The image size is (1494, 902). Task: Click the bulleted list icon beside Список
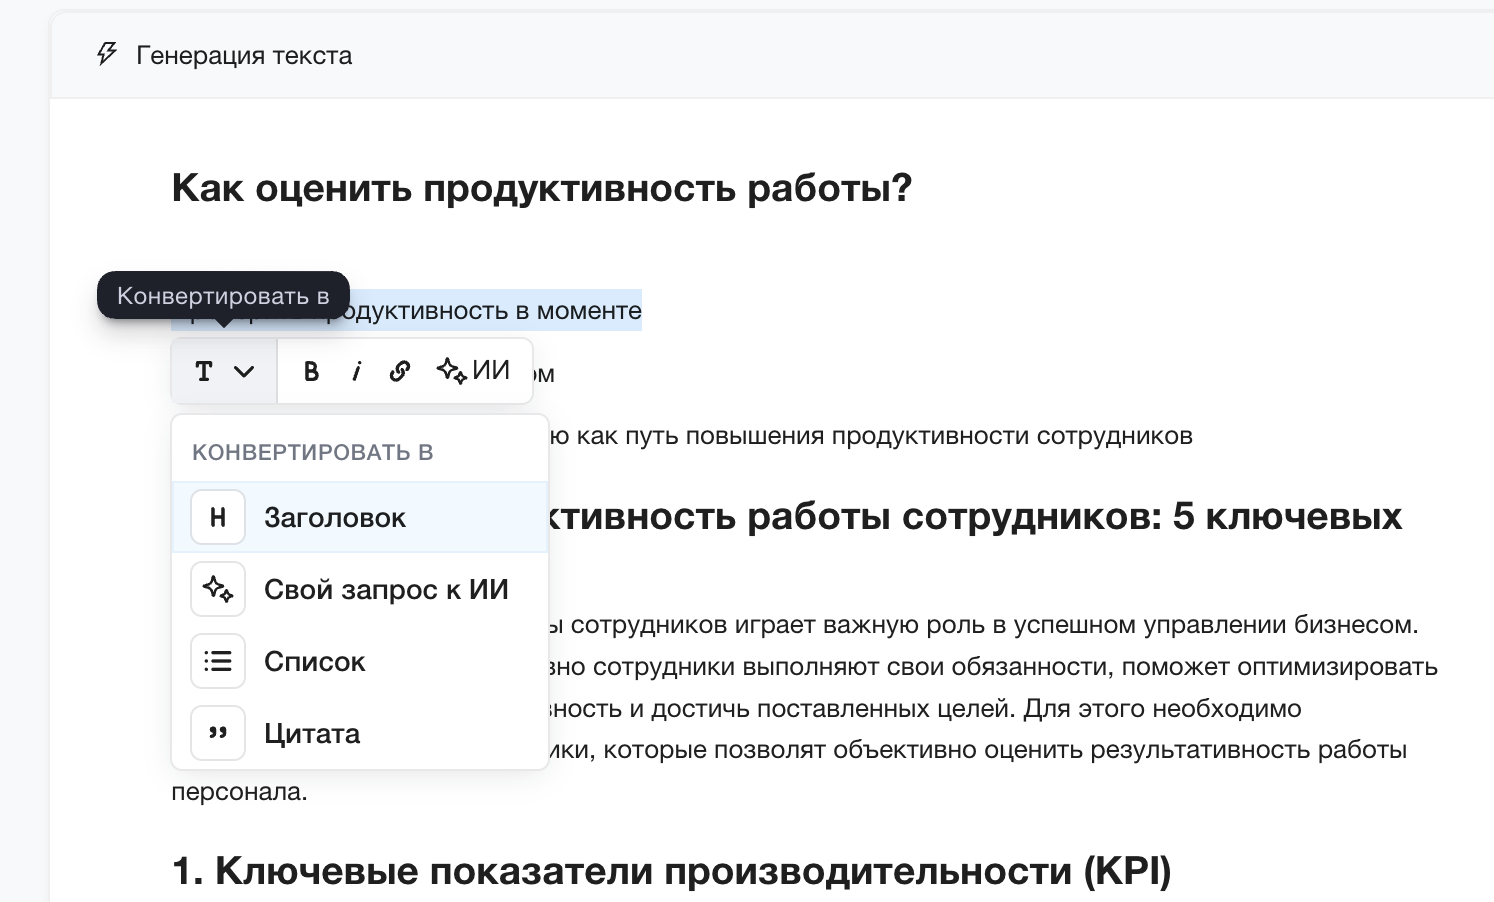(218, 661)
